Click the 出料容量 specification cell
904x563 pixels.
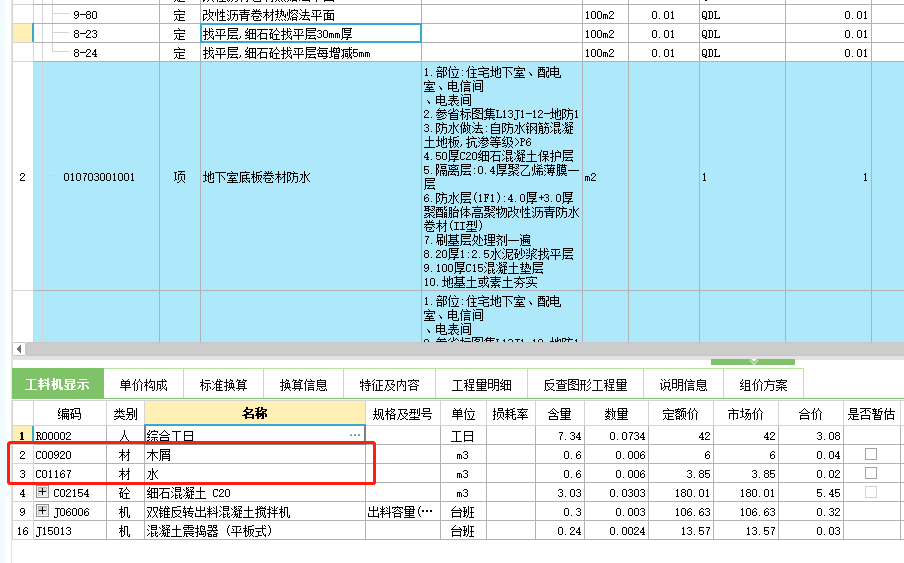tap(400, 512)
